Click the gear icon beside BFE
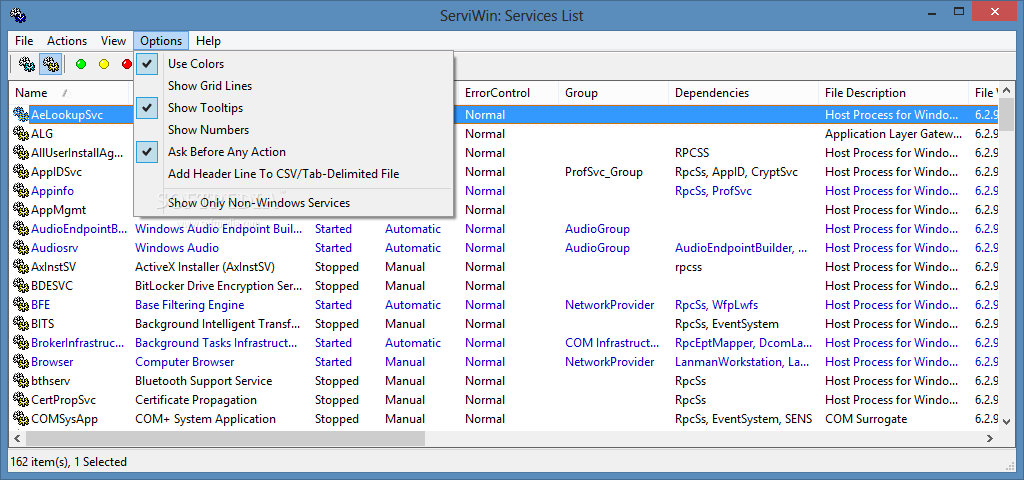 21,304
